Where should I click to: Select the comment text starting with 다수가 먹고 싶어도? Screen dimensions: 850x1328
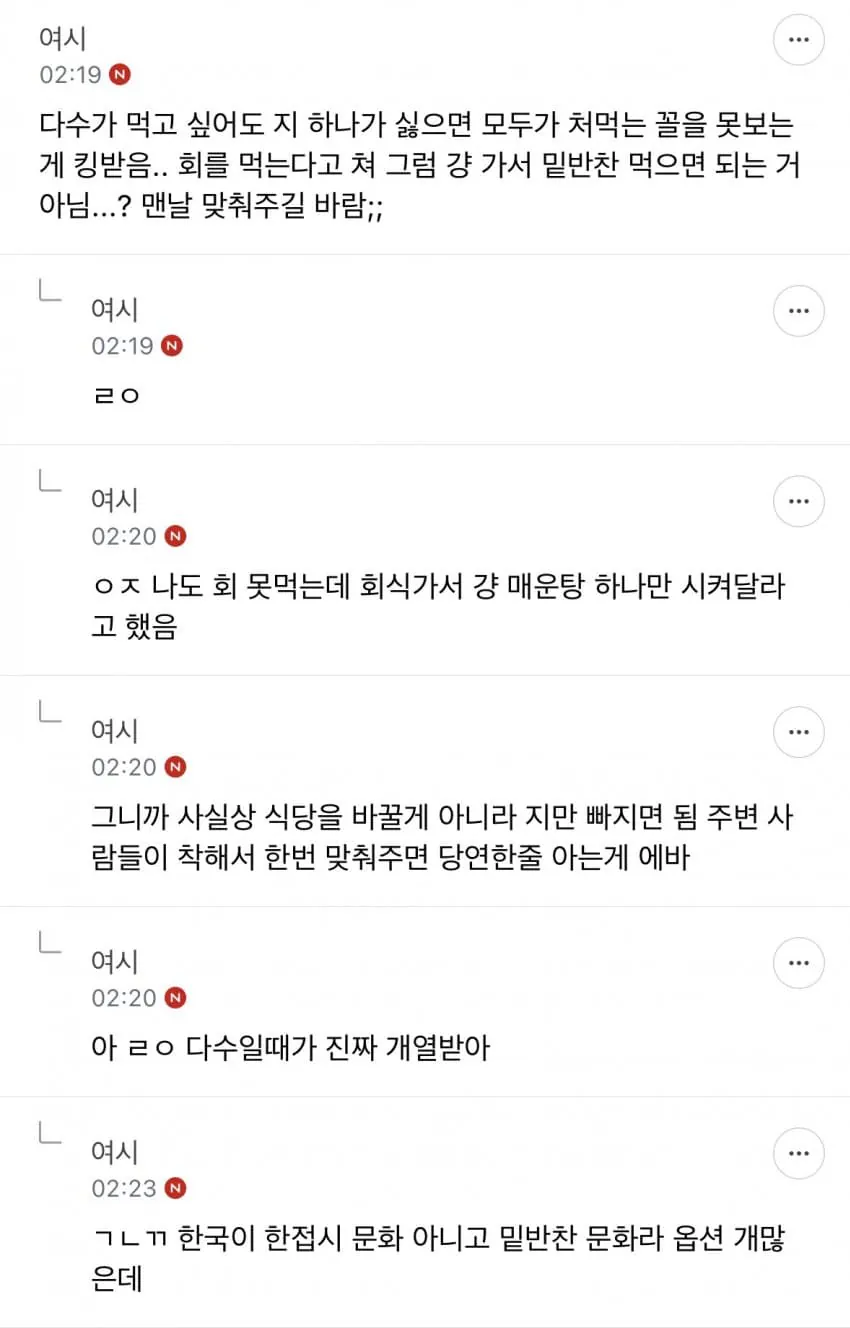[411, 165]
